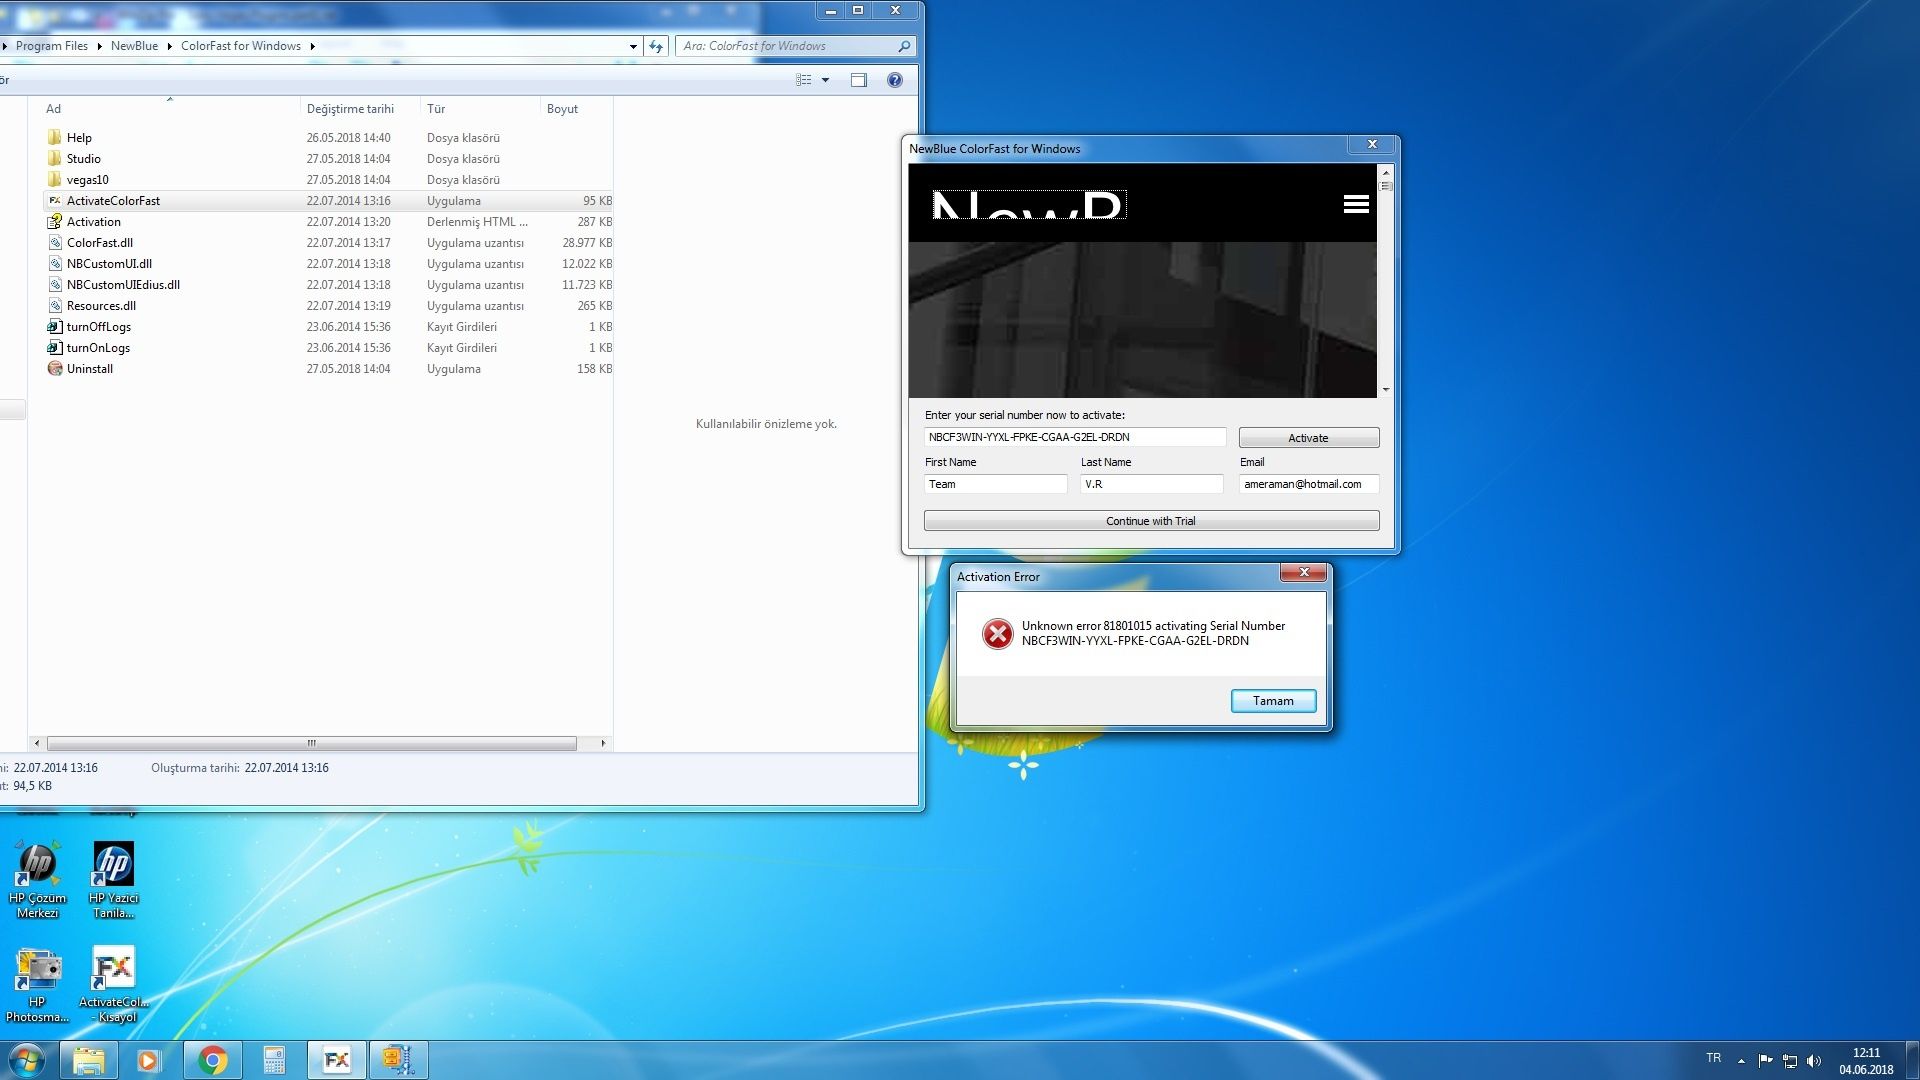Screen dimensions: 1920x1080
Task: Expand the view options dropdown arrow
Action: pos(825,80)
